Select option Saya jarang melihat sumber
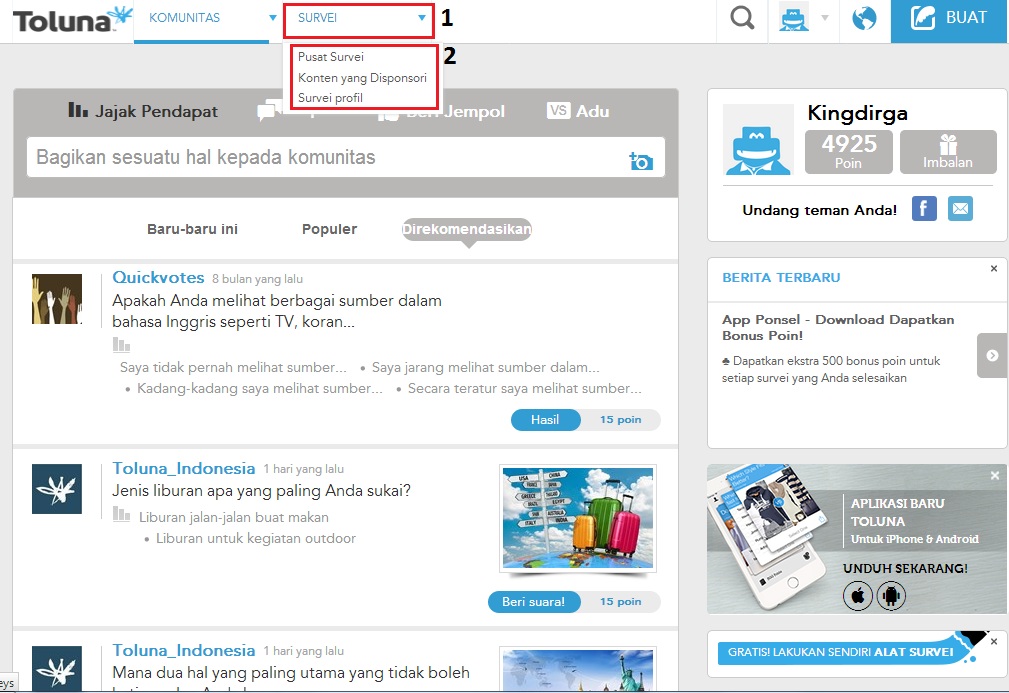Image resolution: width=1009 pixels, height=693 pixels. coord(485,367)
